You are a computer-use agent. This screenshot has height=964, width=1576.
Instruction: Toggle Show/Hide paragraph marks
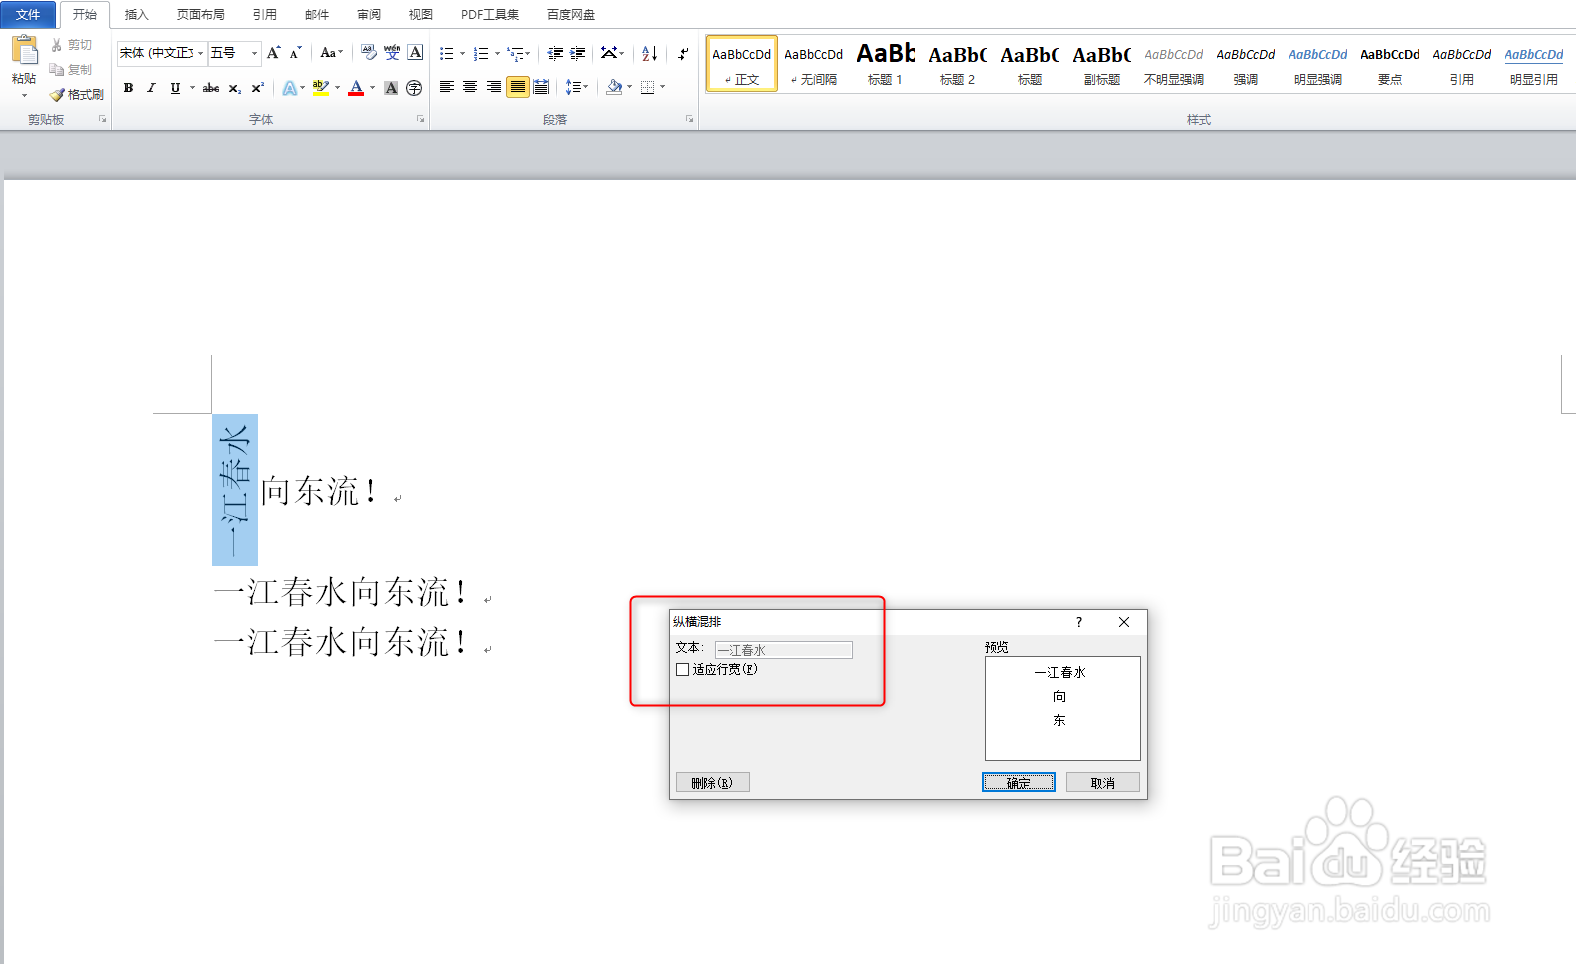coord(683,53)
